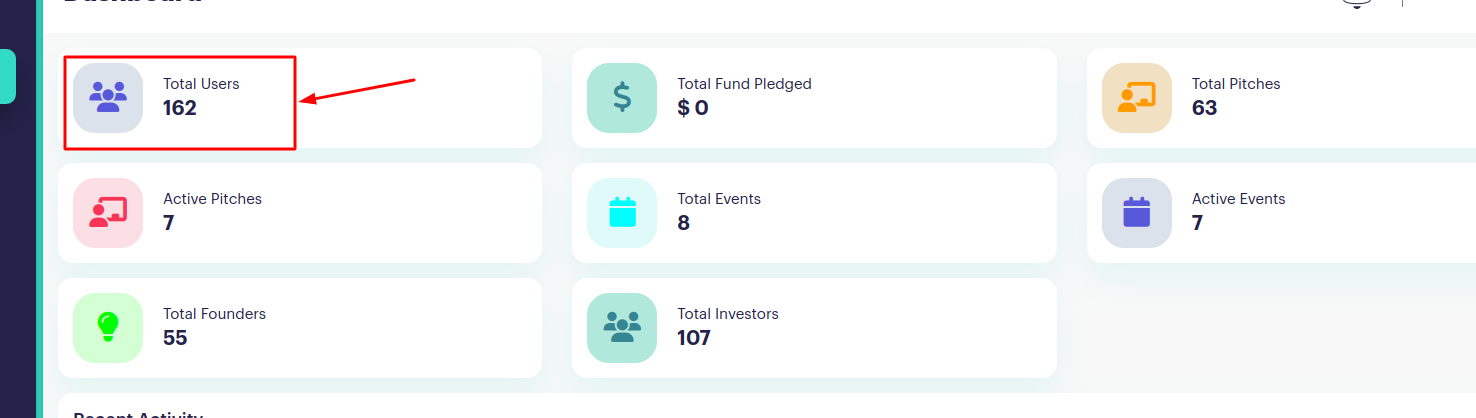1476x418 pixels.
Task: Click the cyan Total Events calendar icon
Action: click(622, 212)
